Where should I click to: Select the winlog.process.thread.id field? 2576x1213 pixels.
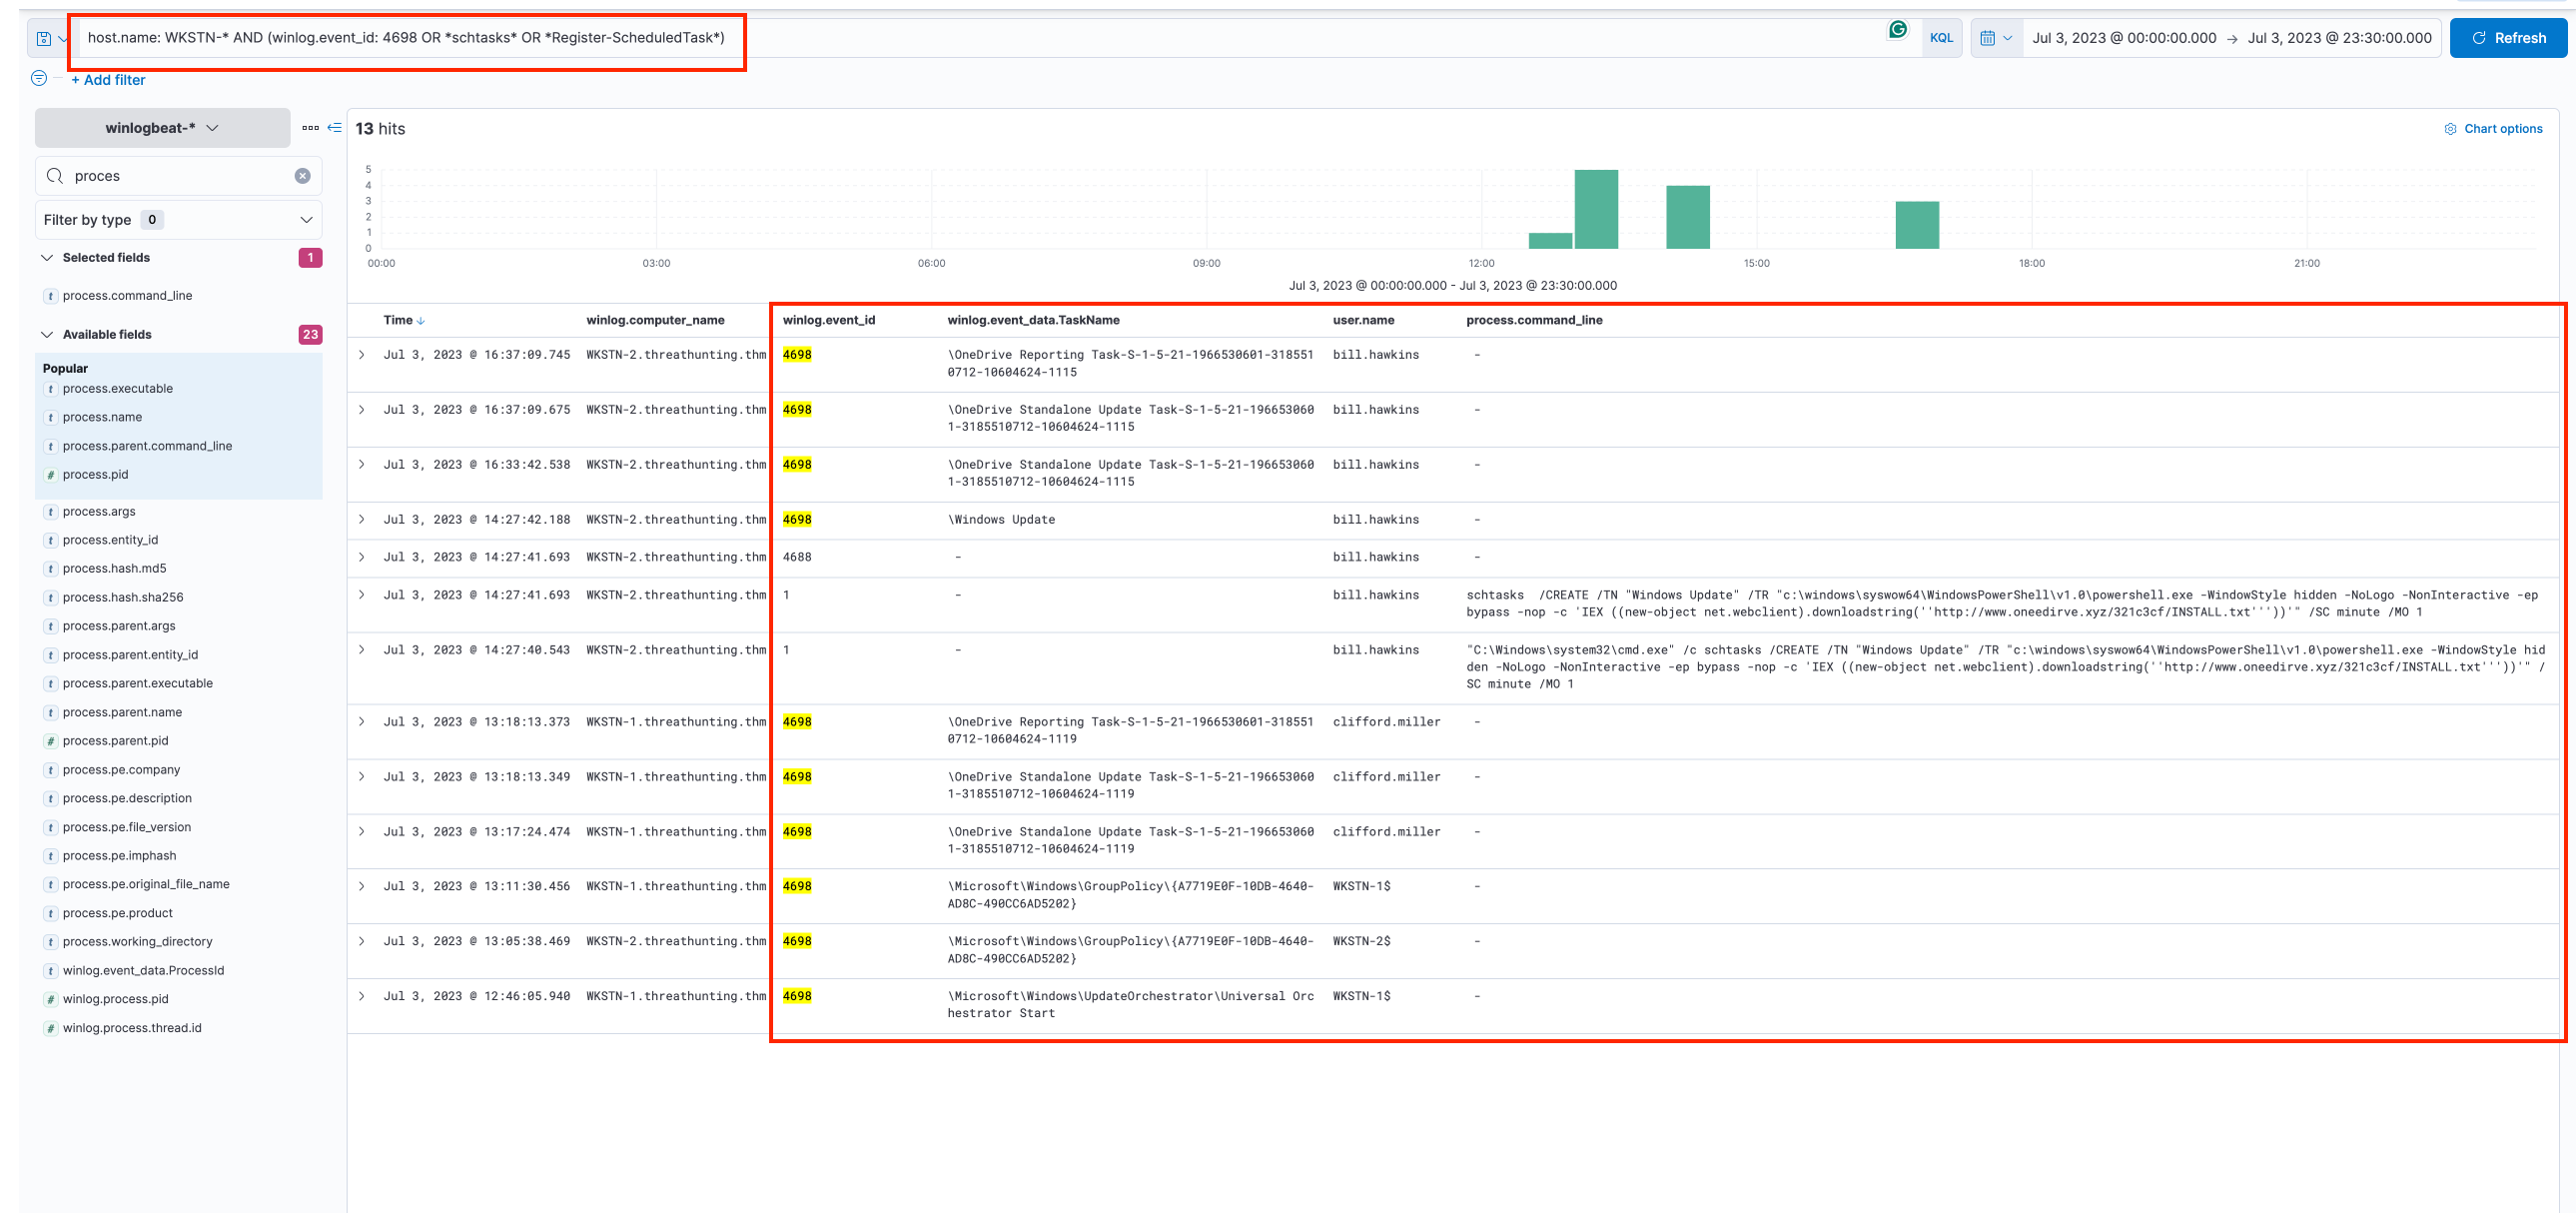click(132, 1029)
